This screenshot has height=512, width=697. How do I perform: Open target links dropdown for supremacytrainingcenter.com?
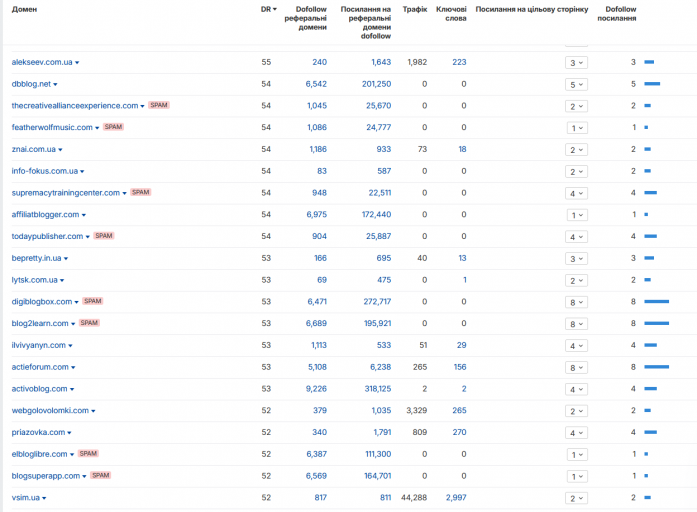click(577, 193)
